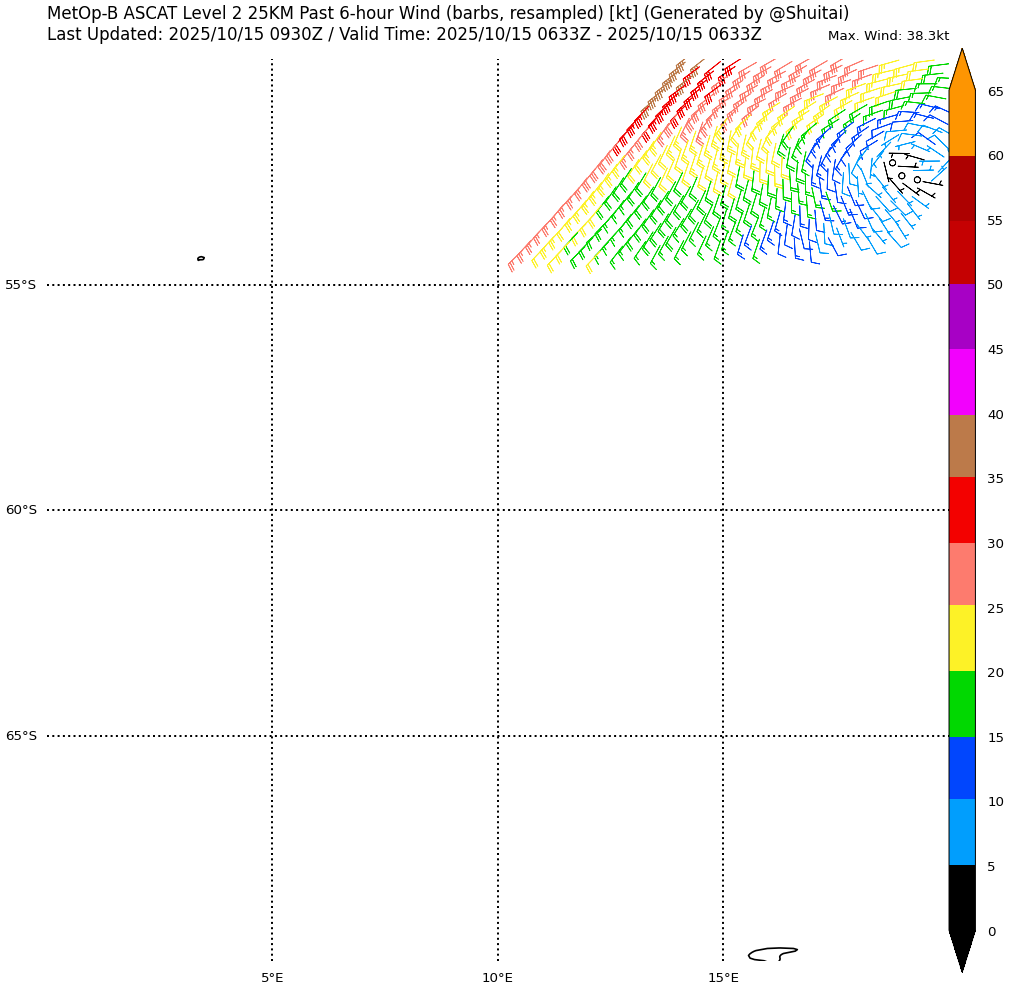Click the purple 45-50 kt colorbar segment
The width and height of the screenshot is (1009, 989).
coord(961,317)
